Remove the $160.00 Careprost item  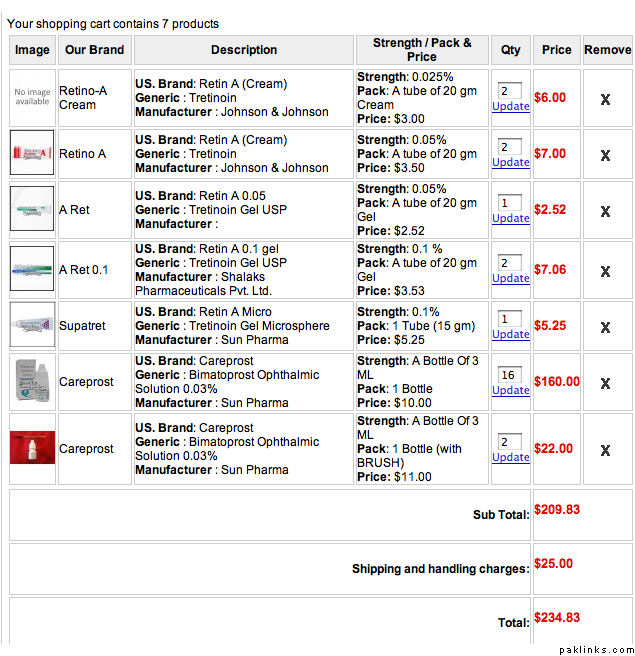(605, 383)
